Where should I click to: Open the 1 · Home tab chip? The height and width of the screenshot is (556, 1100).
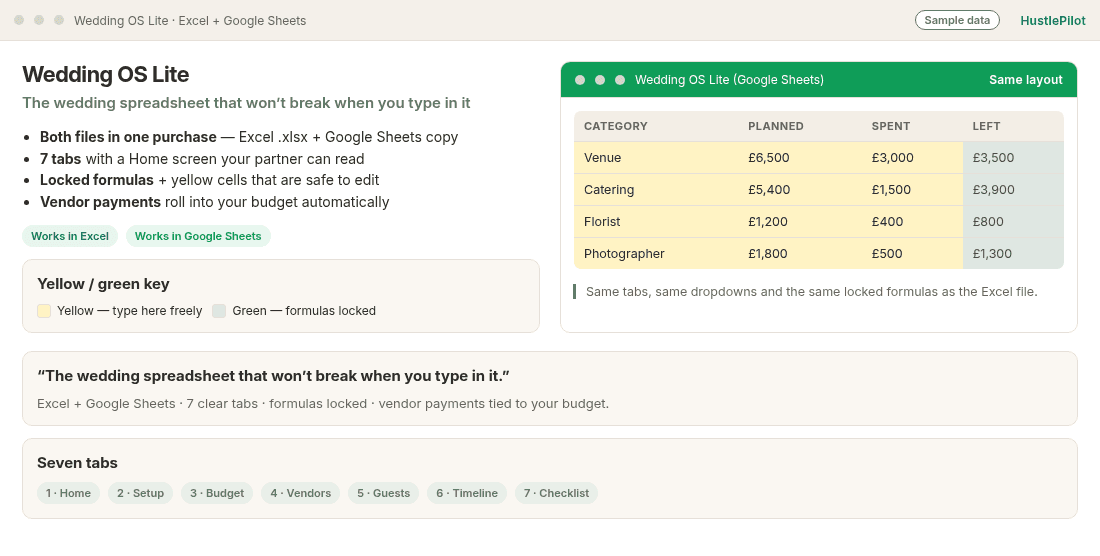(x=68, y=493)
